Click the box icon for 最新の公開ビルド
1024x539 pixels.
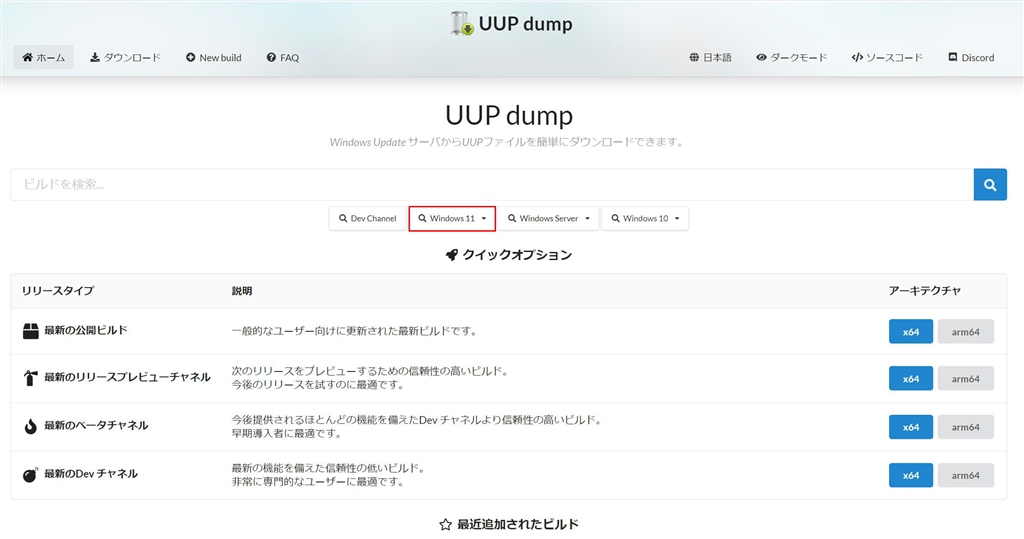31,331
